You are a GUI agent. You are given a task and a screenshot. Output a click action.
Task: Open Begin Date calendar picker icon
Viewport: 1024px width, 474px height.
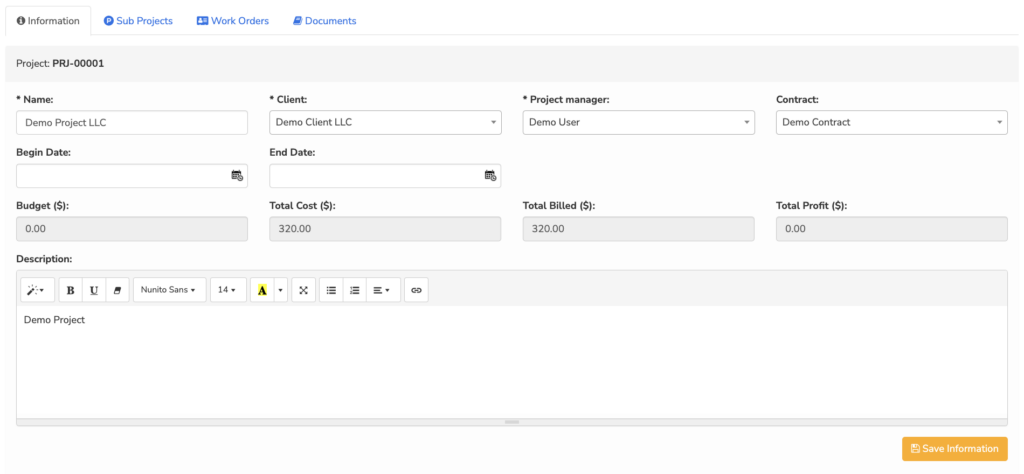click(x=237, y=175)
